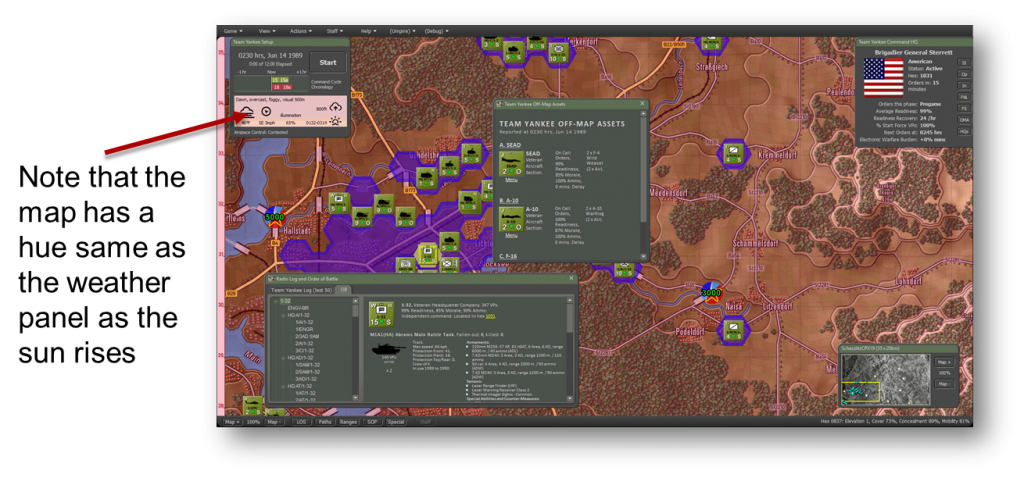The width and height of the screenshot is (1024, 478).
Task: Click the cloud ceiling 800ft icon
Action: (x=336, y=107)
